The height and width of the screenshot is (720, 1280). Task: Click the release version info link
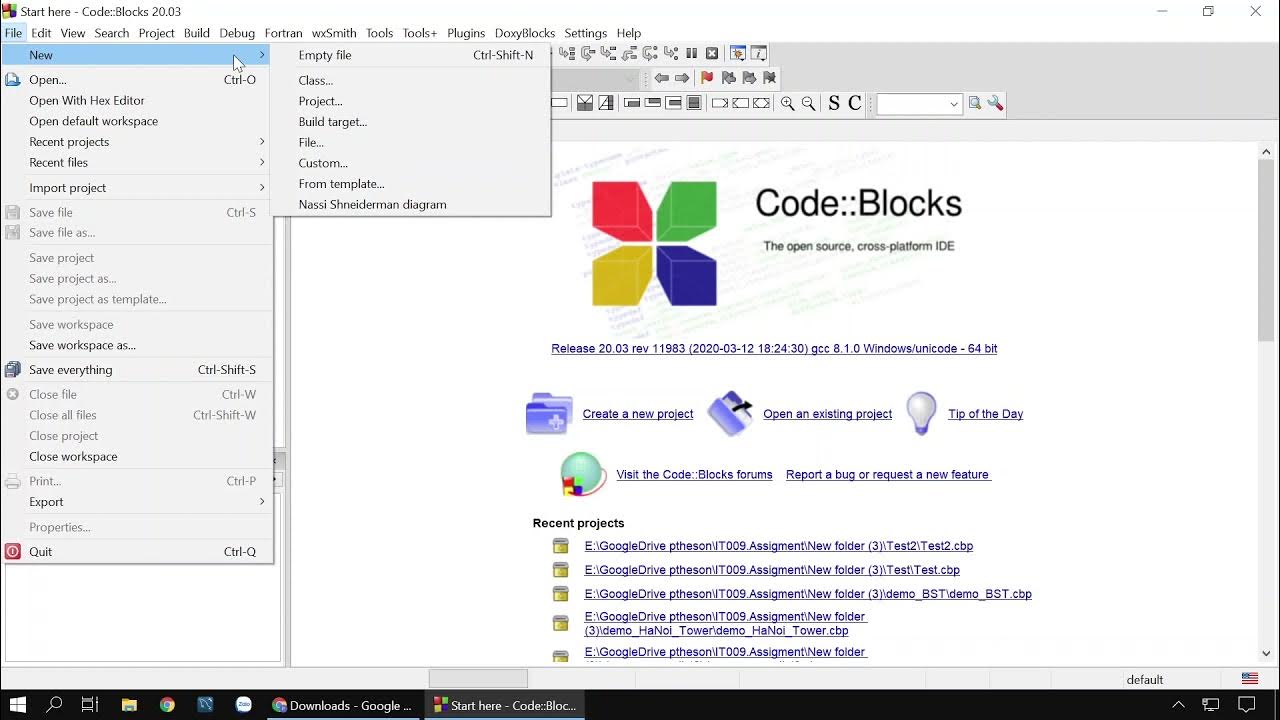[774, 349]
